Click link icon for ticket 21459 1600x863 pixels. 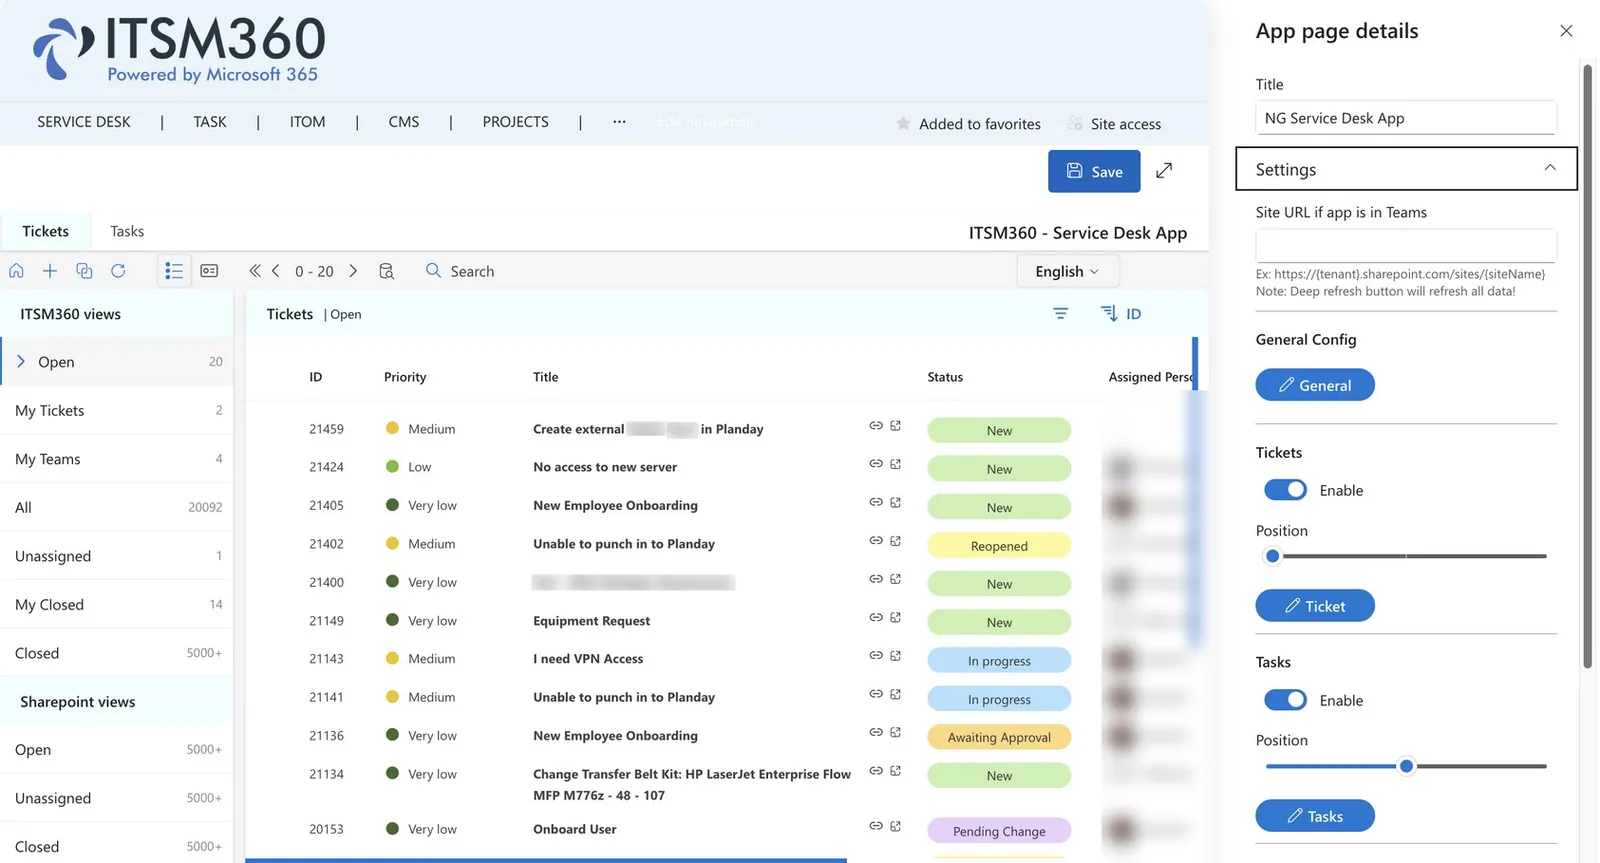coord(876,426)
